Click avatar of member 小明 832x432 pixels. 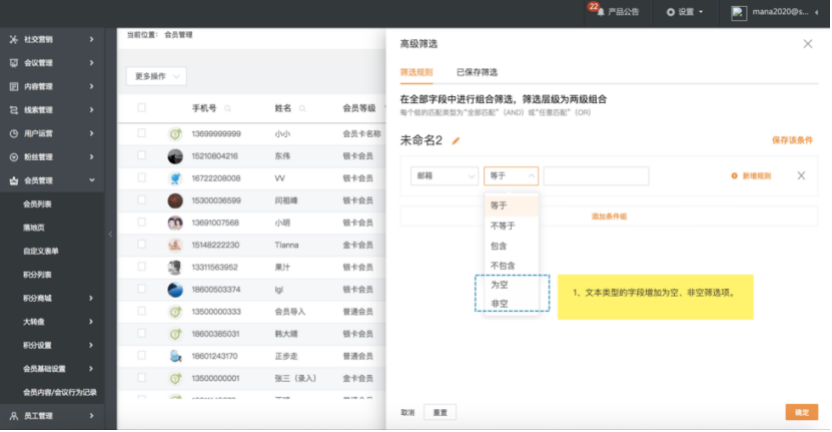(x=175, y=223)
